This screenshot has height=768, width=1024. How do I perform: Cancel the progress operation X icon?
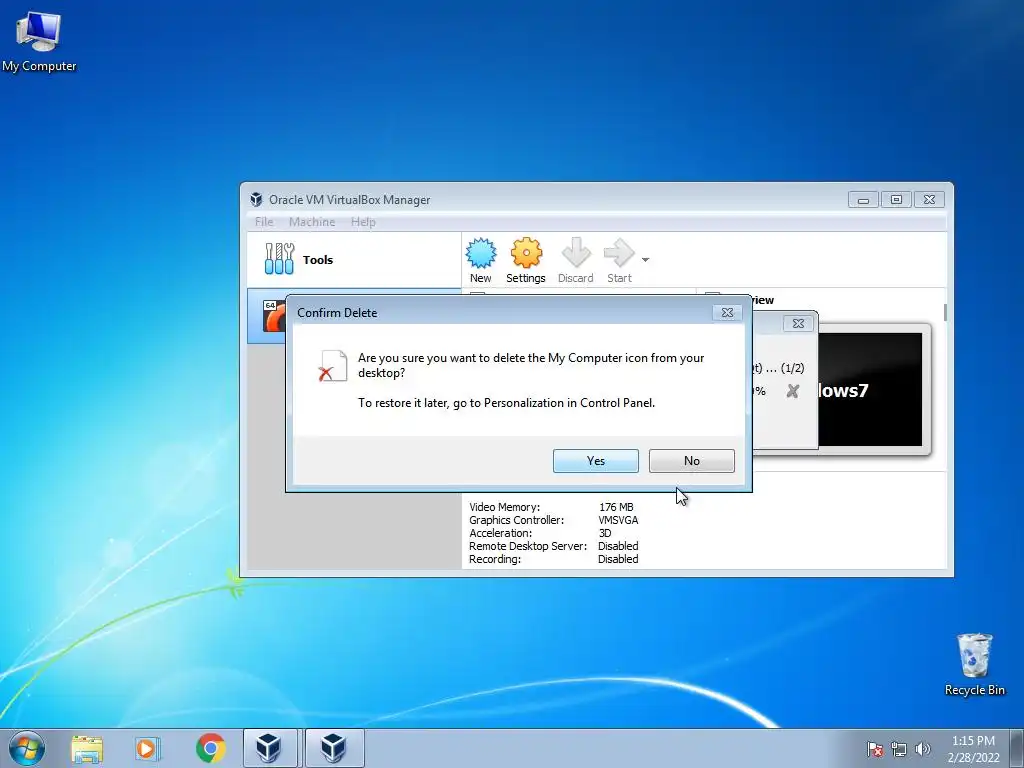pyautogui.click(x=793, y=391)
